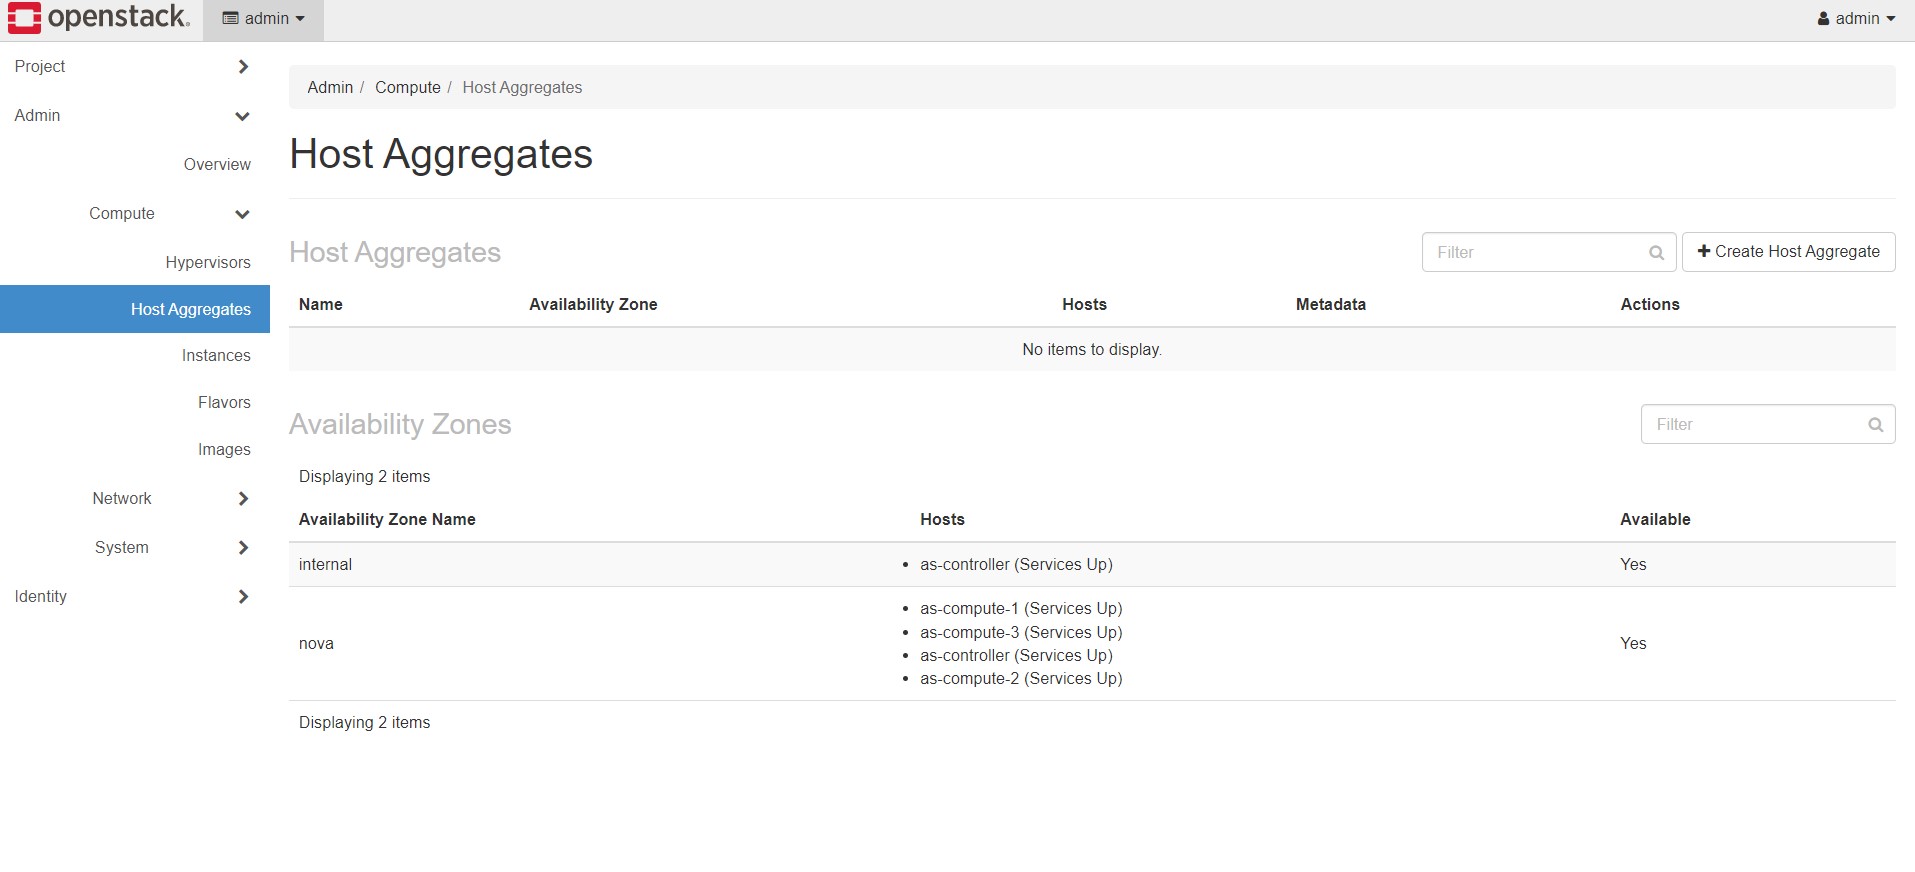Expand the Network submenu chevron
Screen dimensions: 1915x872
(x=243, y=499)
